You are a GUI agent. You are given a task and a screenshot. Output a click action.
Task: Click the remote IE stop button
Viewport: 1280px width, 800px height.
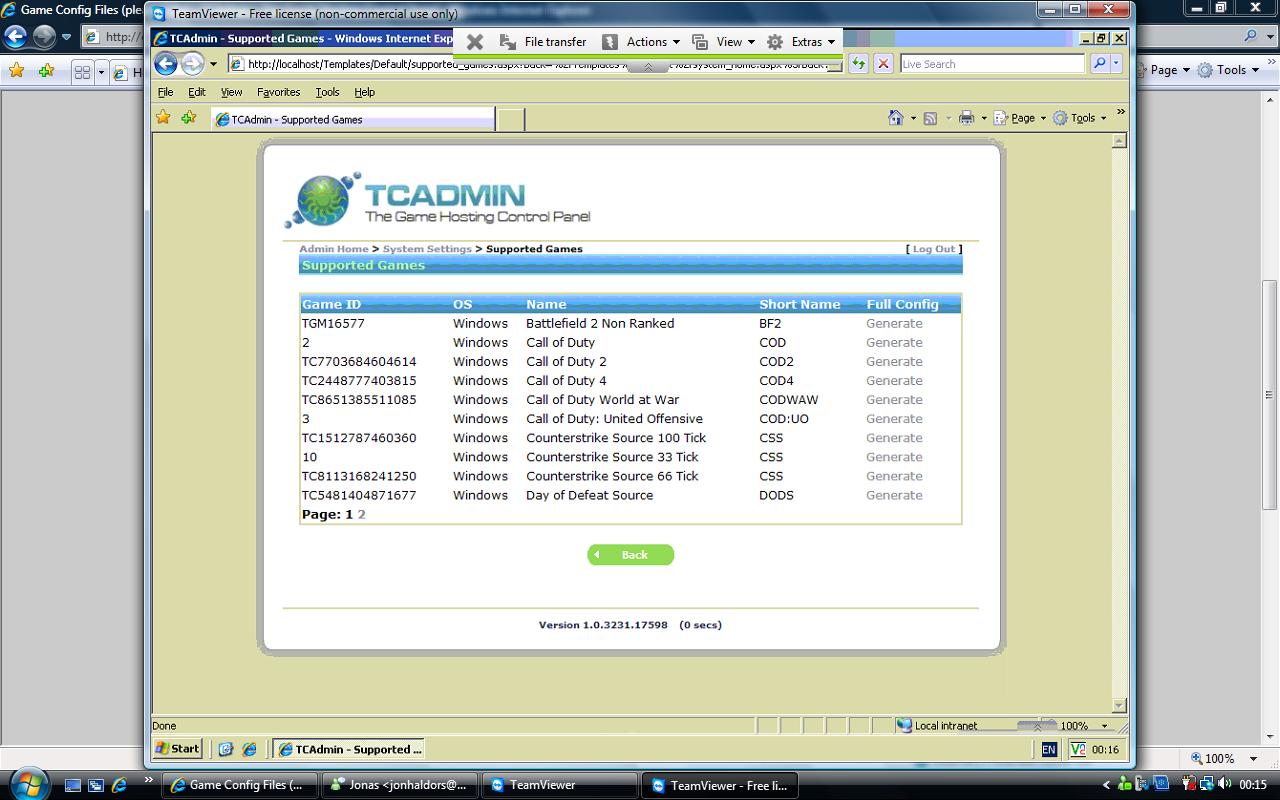click(x=883, y=64)
